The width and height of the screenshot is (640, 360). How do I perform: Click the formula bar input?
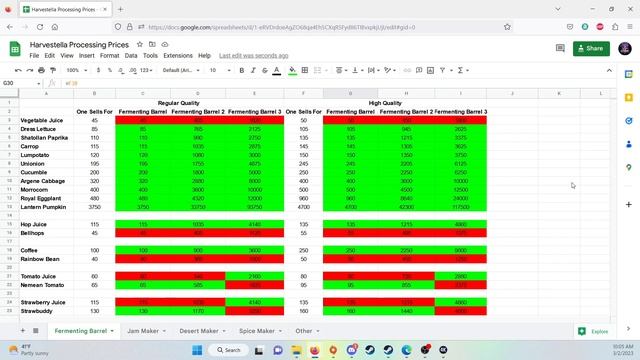[339, 83]
